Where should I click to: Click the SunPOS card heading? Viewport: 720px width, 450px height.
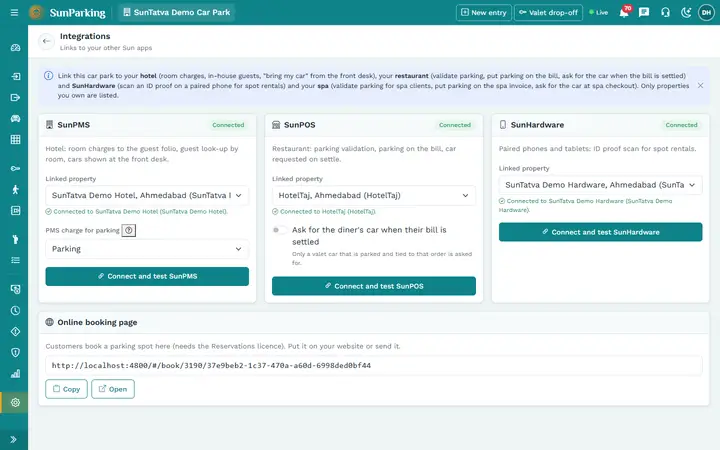(299, 125)
